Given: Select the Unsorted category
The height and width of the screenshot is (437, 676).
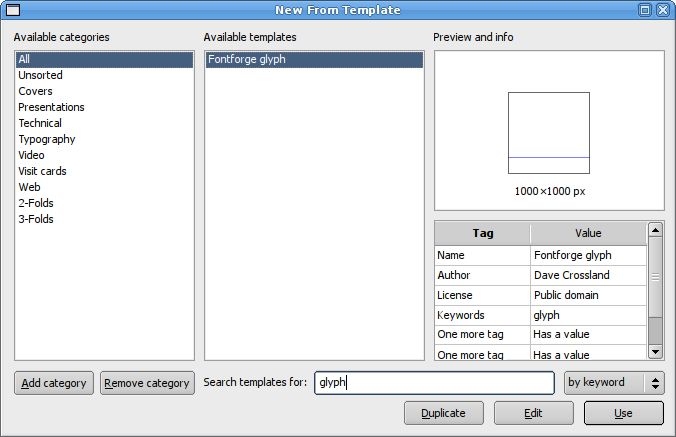Looking at the screenshot, I should tap(40, 75).
